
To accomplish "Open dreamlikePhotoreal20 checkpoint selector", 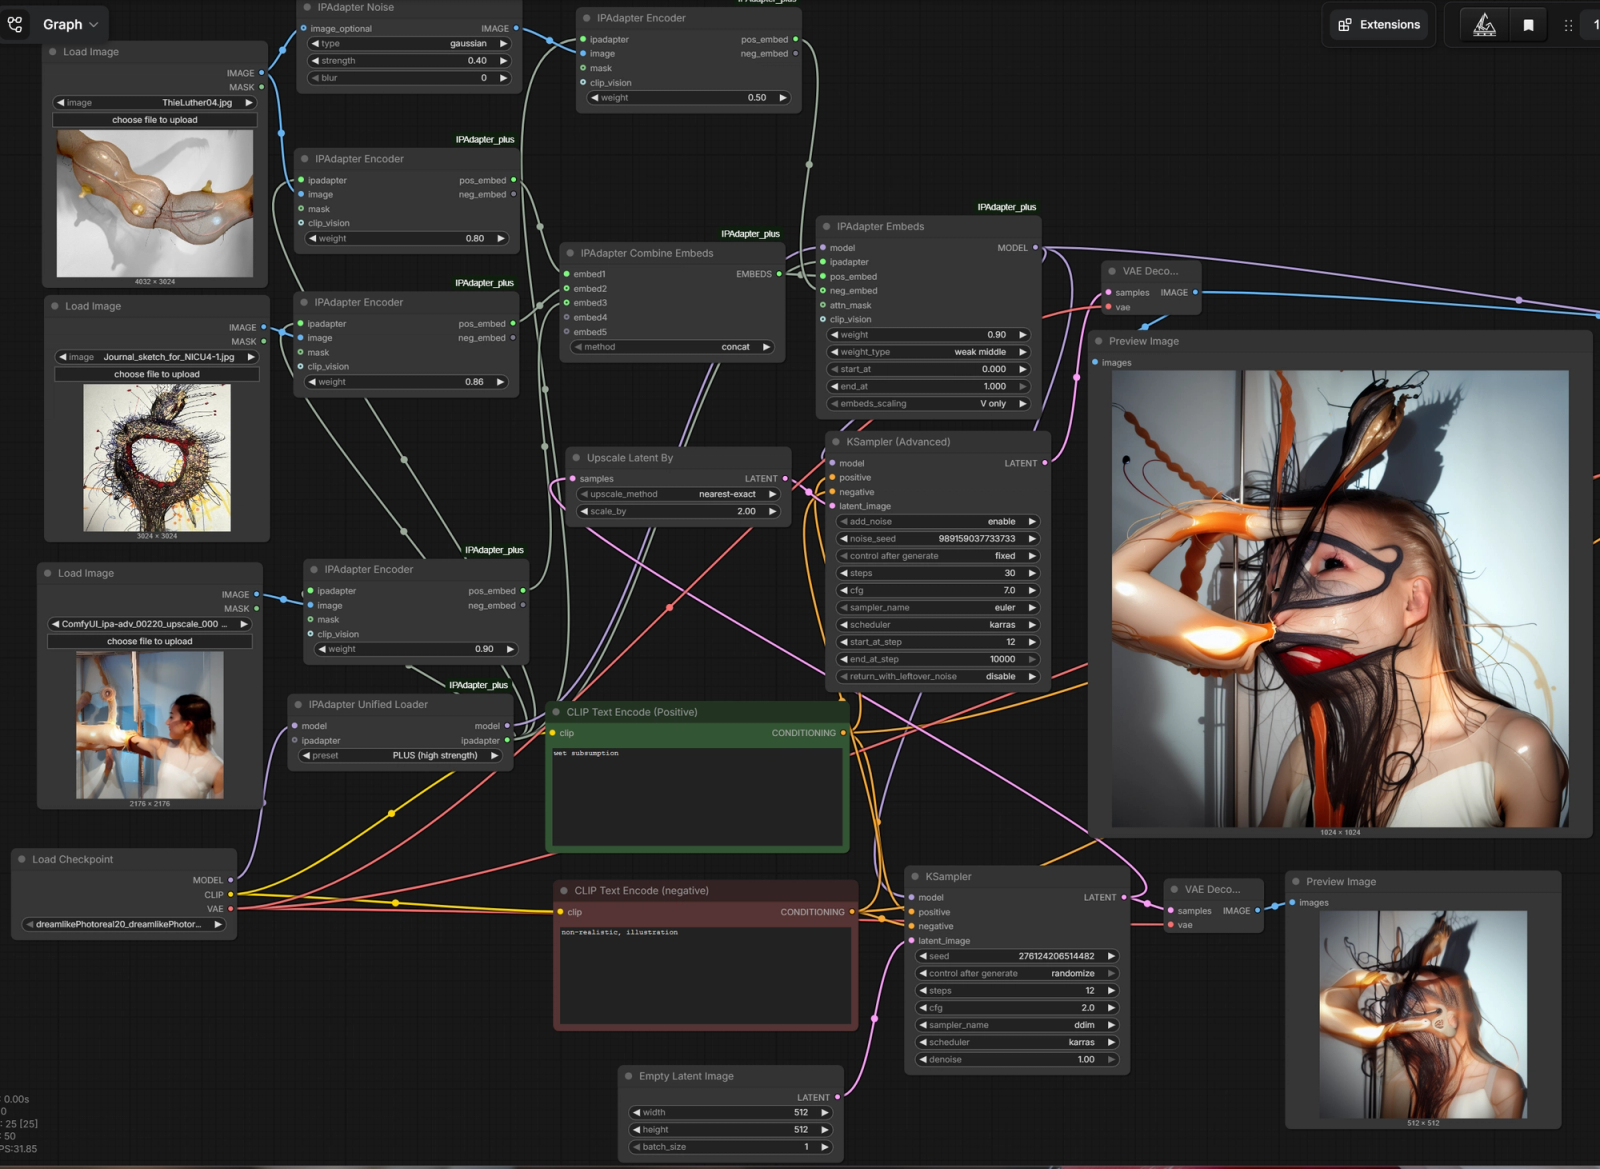I will click(124, 924).
